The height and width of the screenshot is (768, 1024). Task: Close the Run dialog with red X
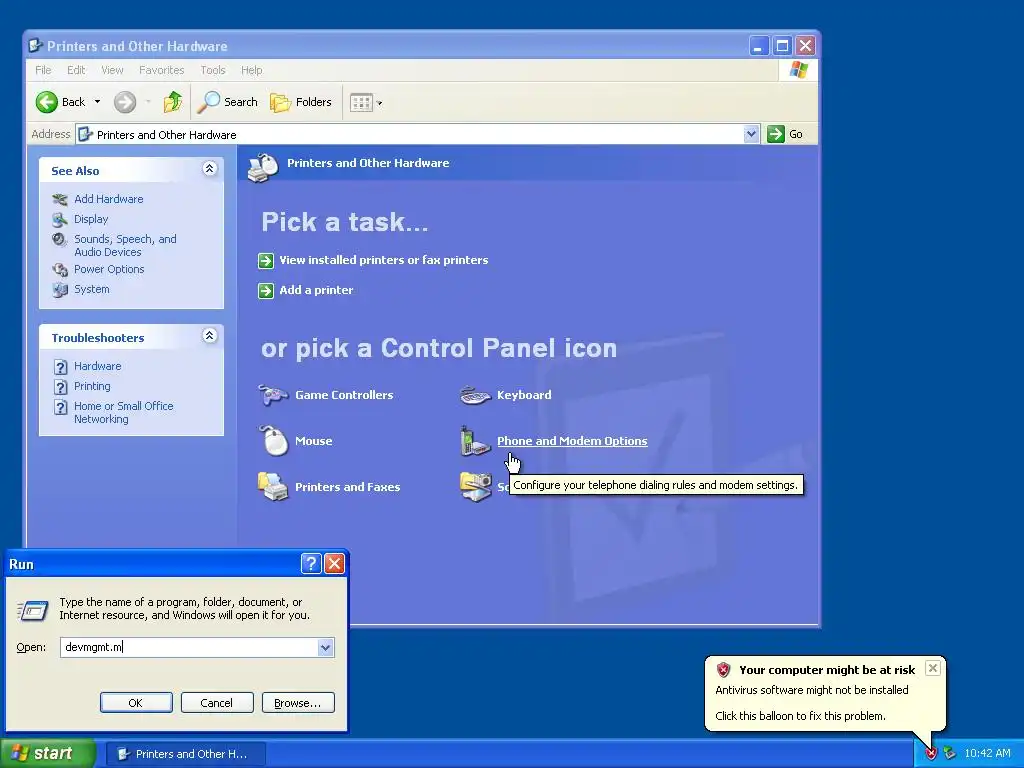(x=334, y=564)
